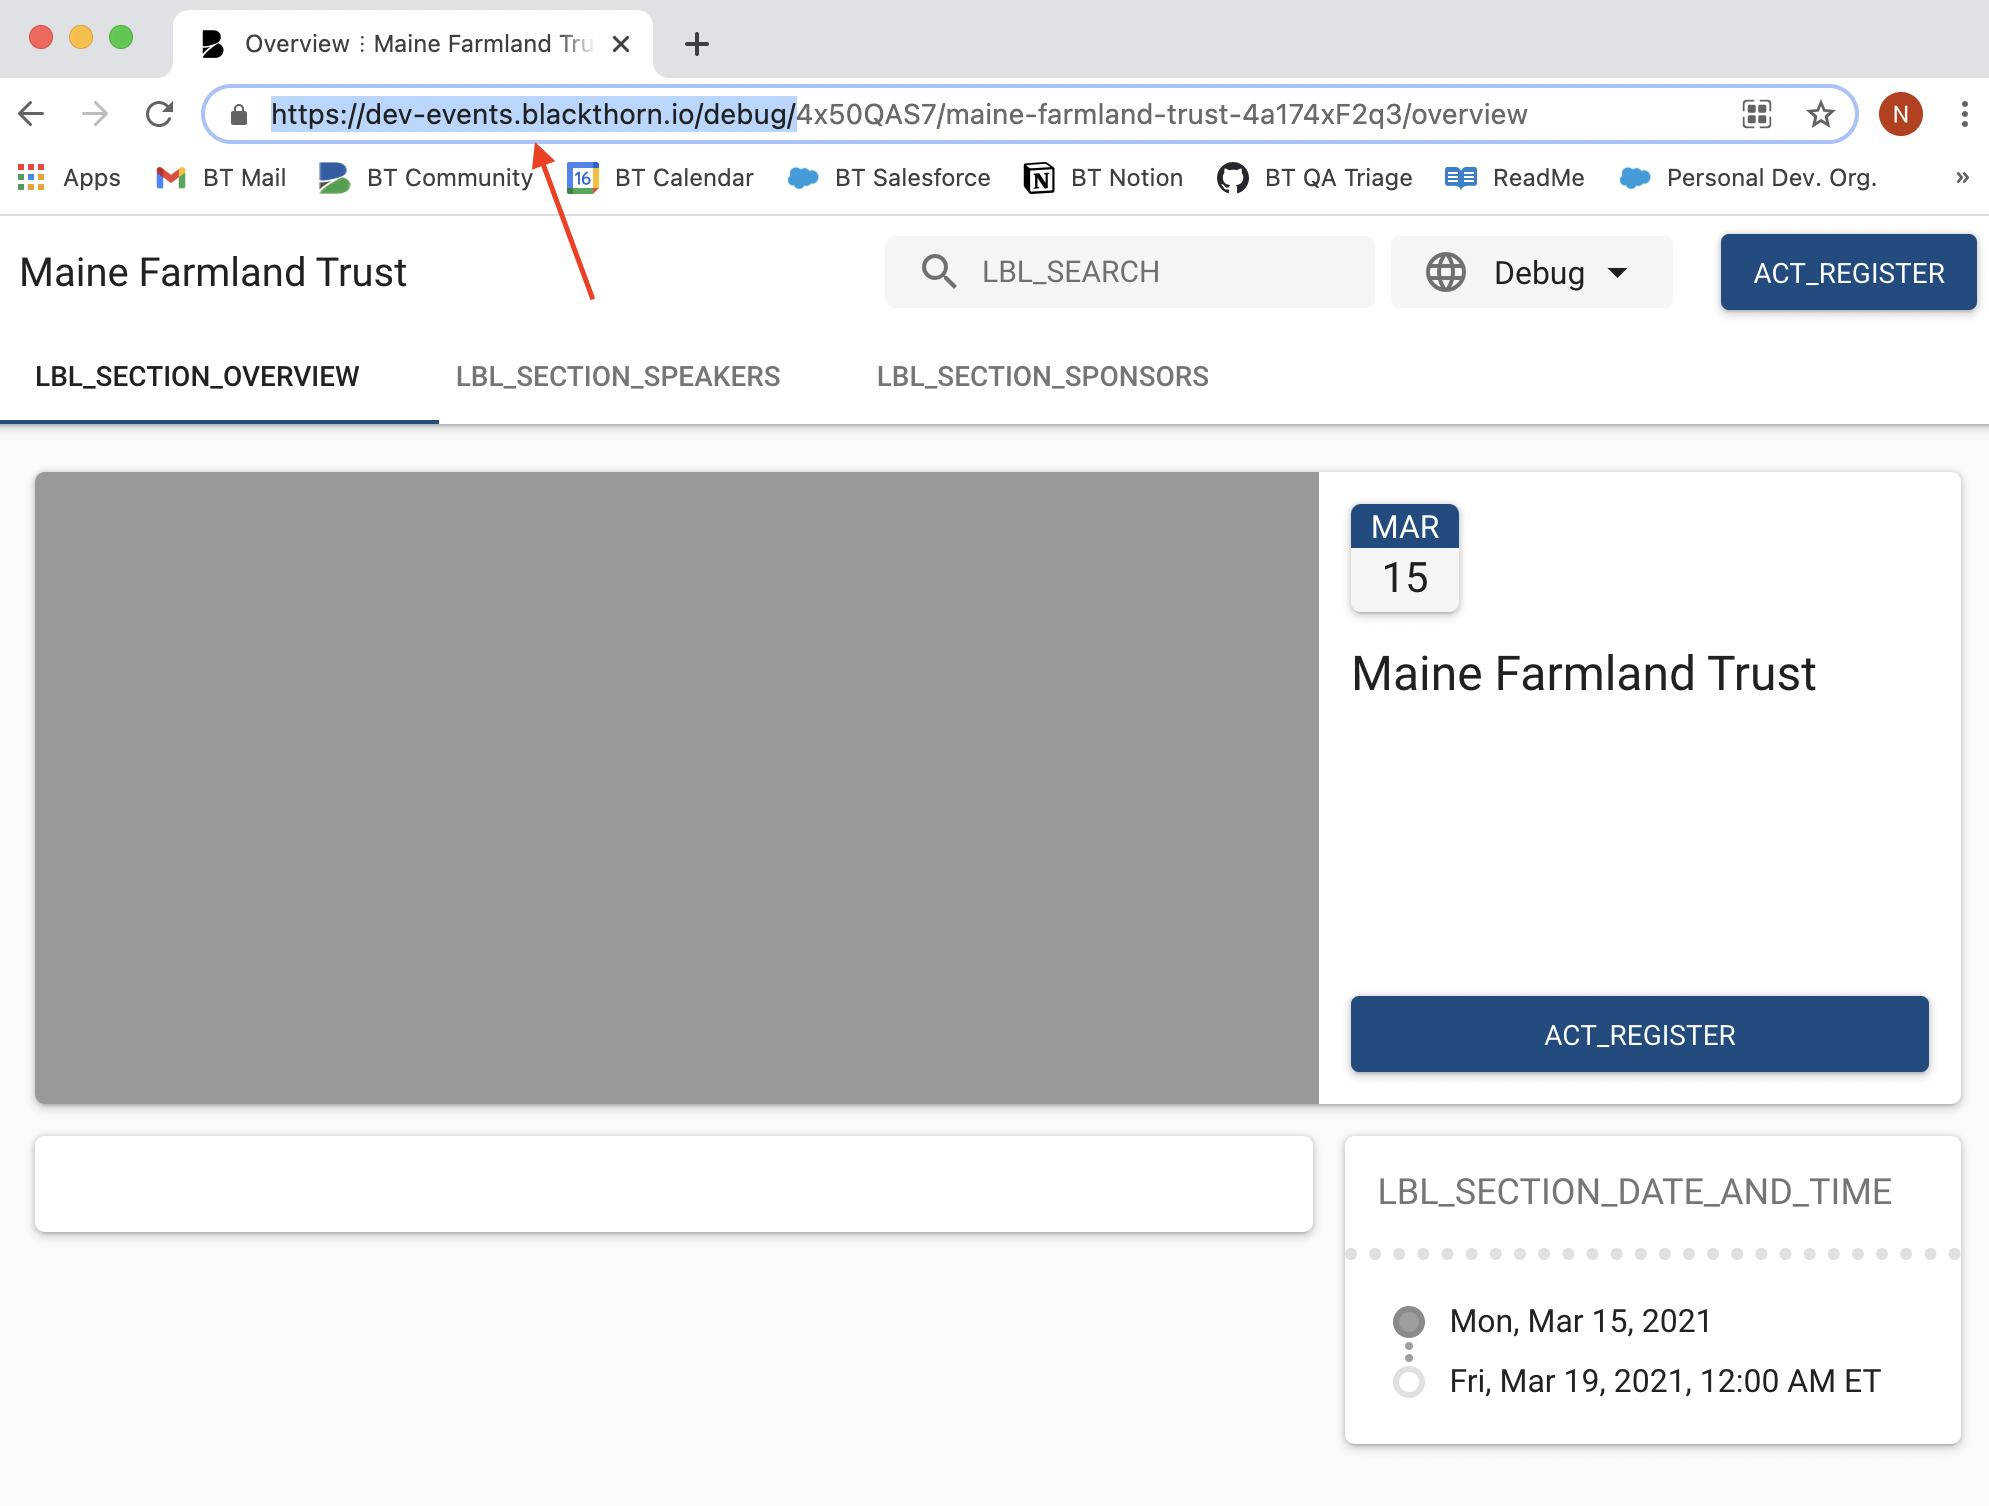This screenshot has width=1989, height=1506.
Task: Expand the Debug language dropdown
Action: 1531,272
